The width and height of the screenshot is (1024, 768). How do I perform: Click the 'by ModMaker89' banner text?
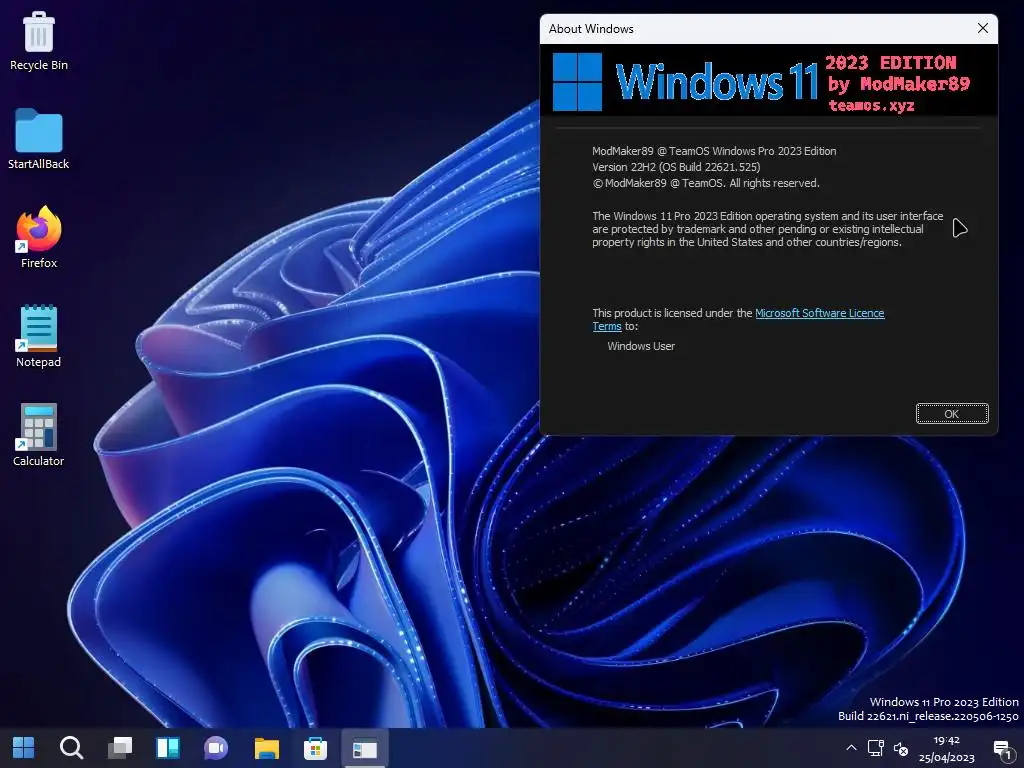tap(899, 84)
